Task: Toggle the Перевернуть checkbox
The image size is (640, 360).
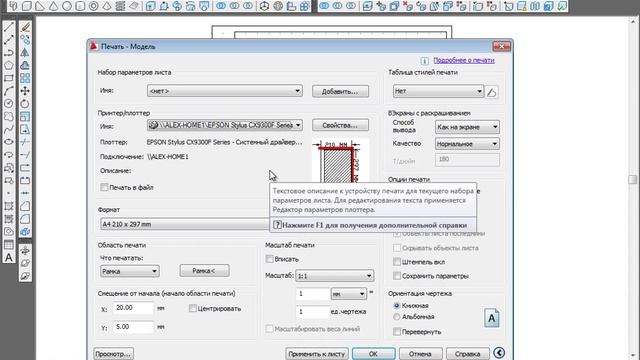Action: (397, 331)
